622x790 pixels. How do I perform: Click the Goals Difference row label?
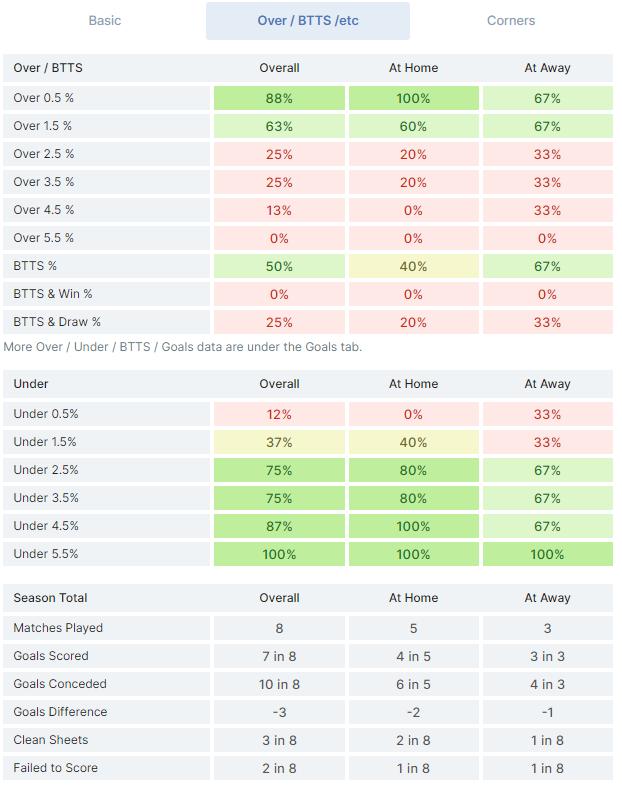(x=60, y=713)
